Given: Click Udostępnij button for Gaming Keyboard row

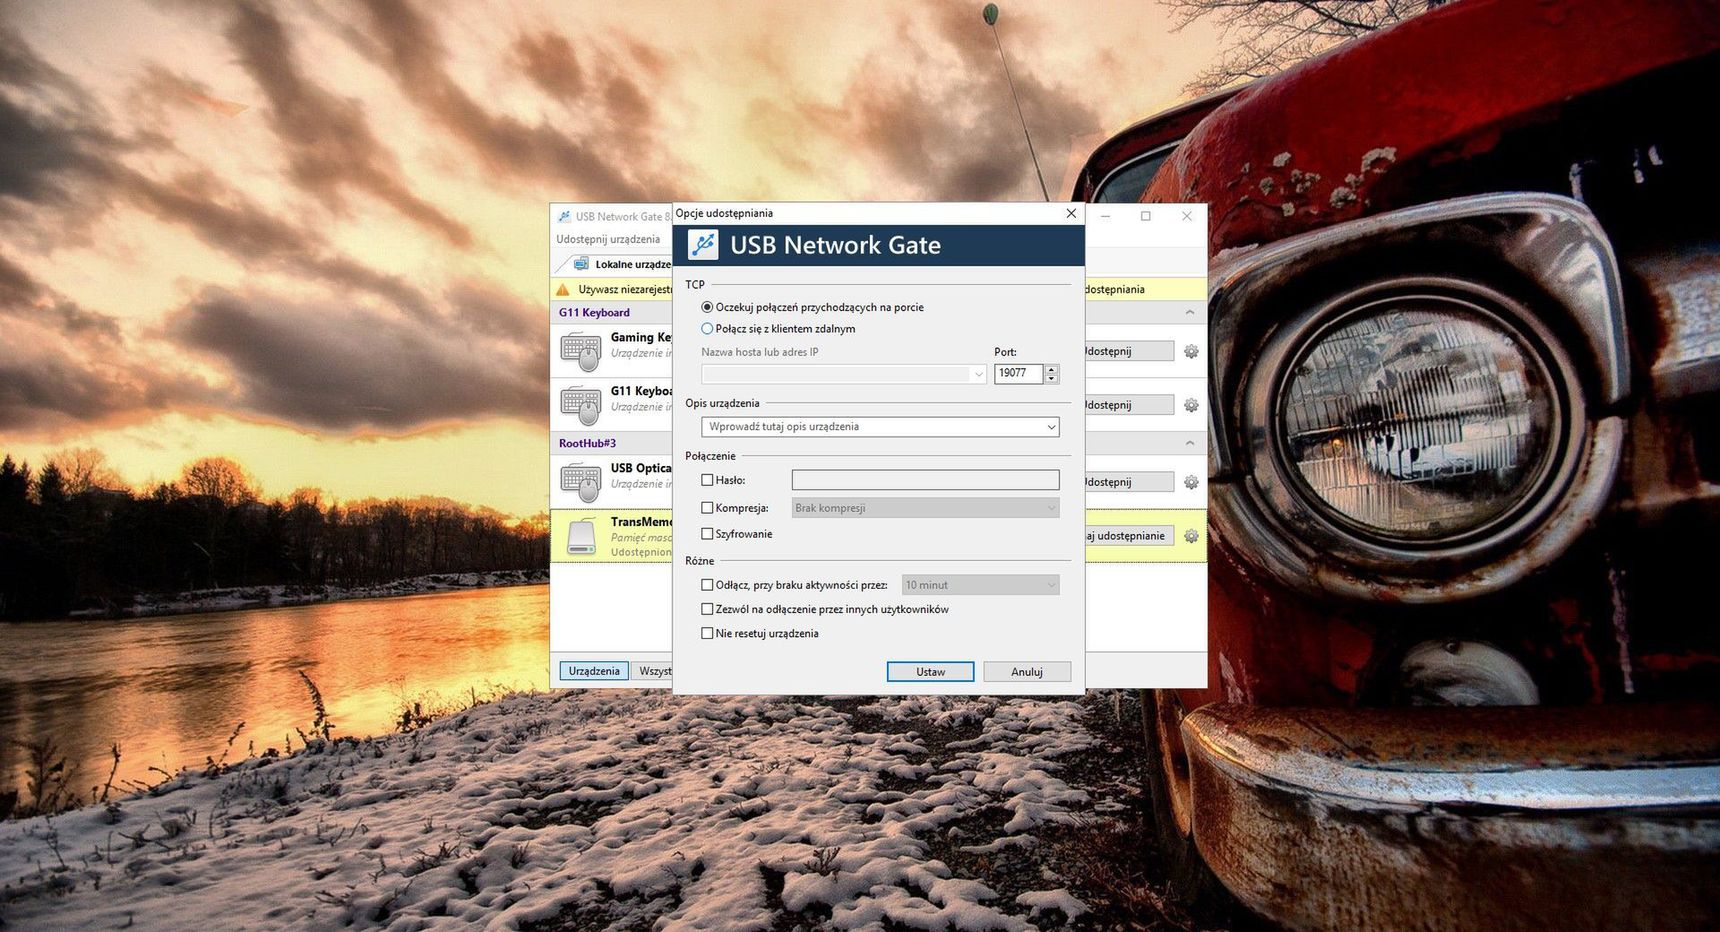Looking at the screenshot, I should (x=1129, y=351).
